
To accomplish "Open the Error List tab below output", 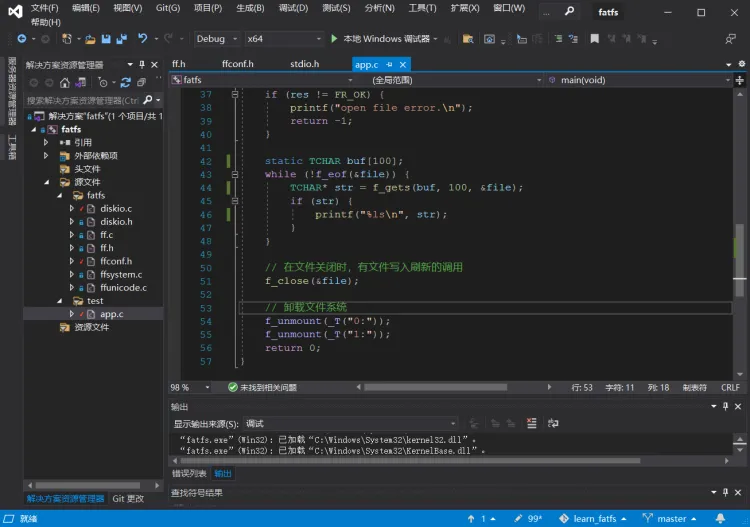I will pyautogui.click(x=188, y=473).
